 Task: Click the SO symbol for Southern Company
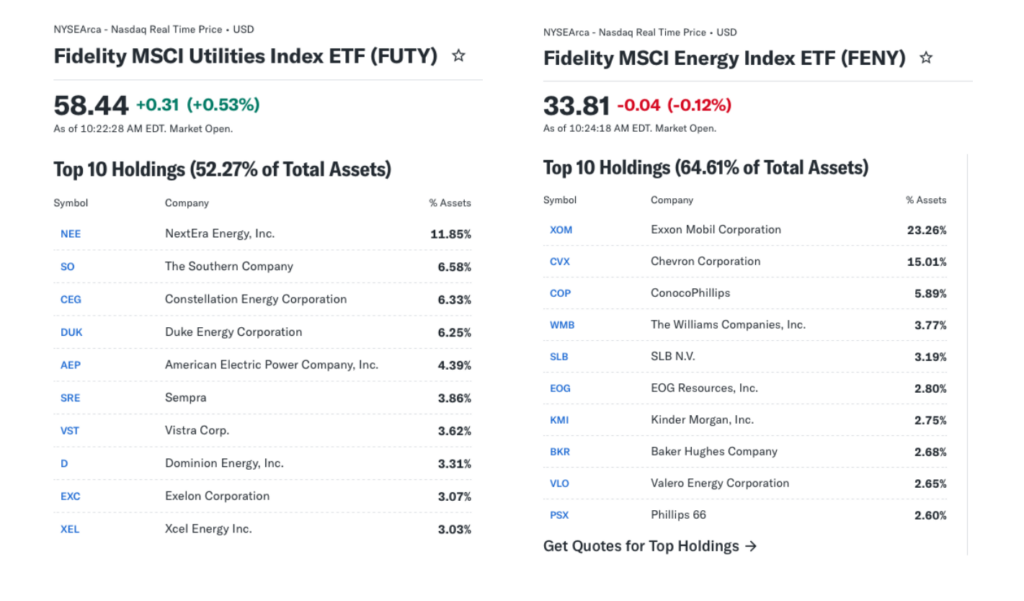pyautogui.click(x=67, y=267)
